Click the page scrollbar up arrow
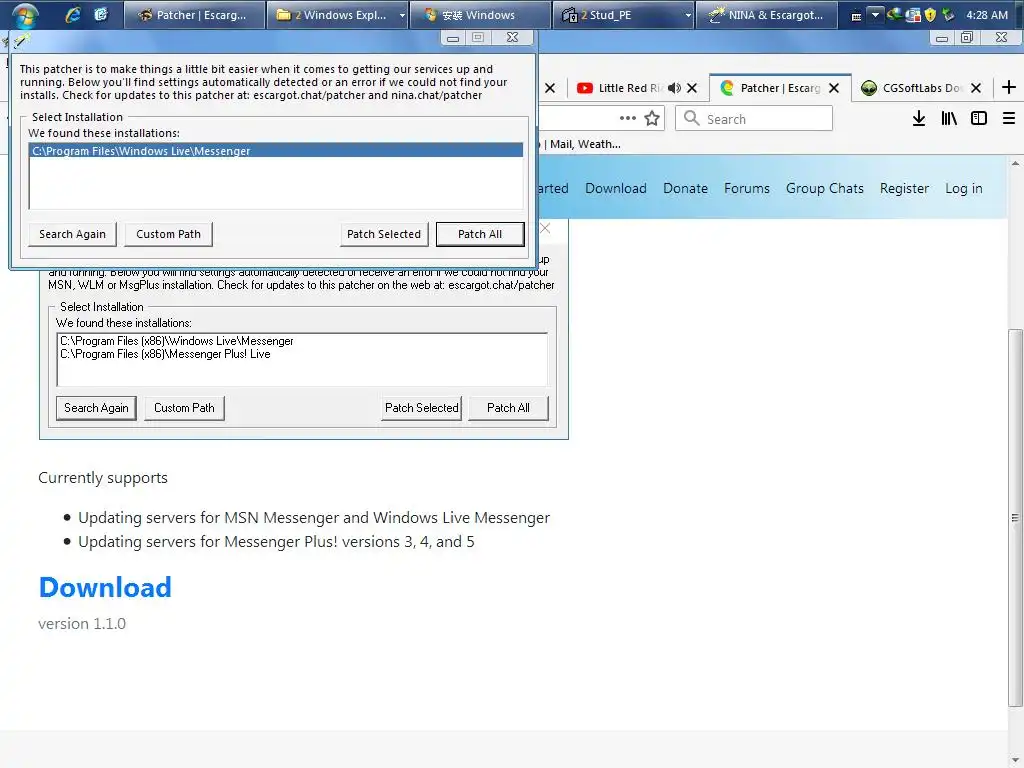1024x768 pixels. click(x=1016, y=163)
